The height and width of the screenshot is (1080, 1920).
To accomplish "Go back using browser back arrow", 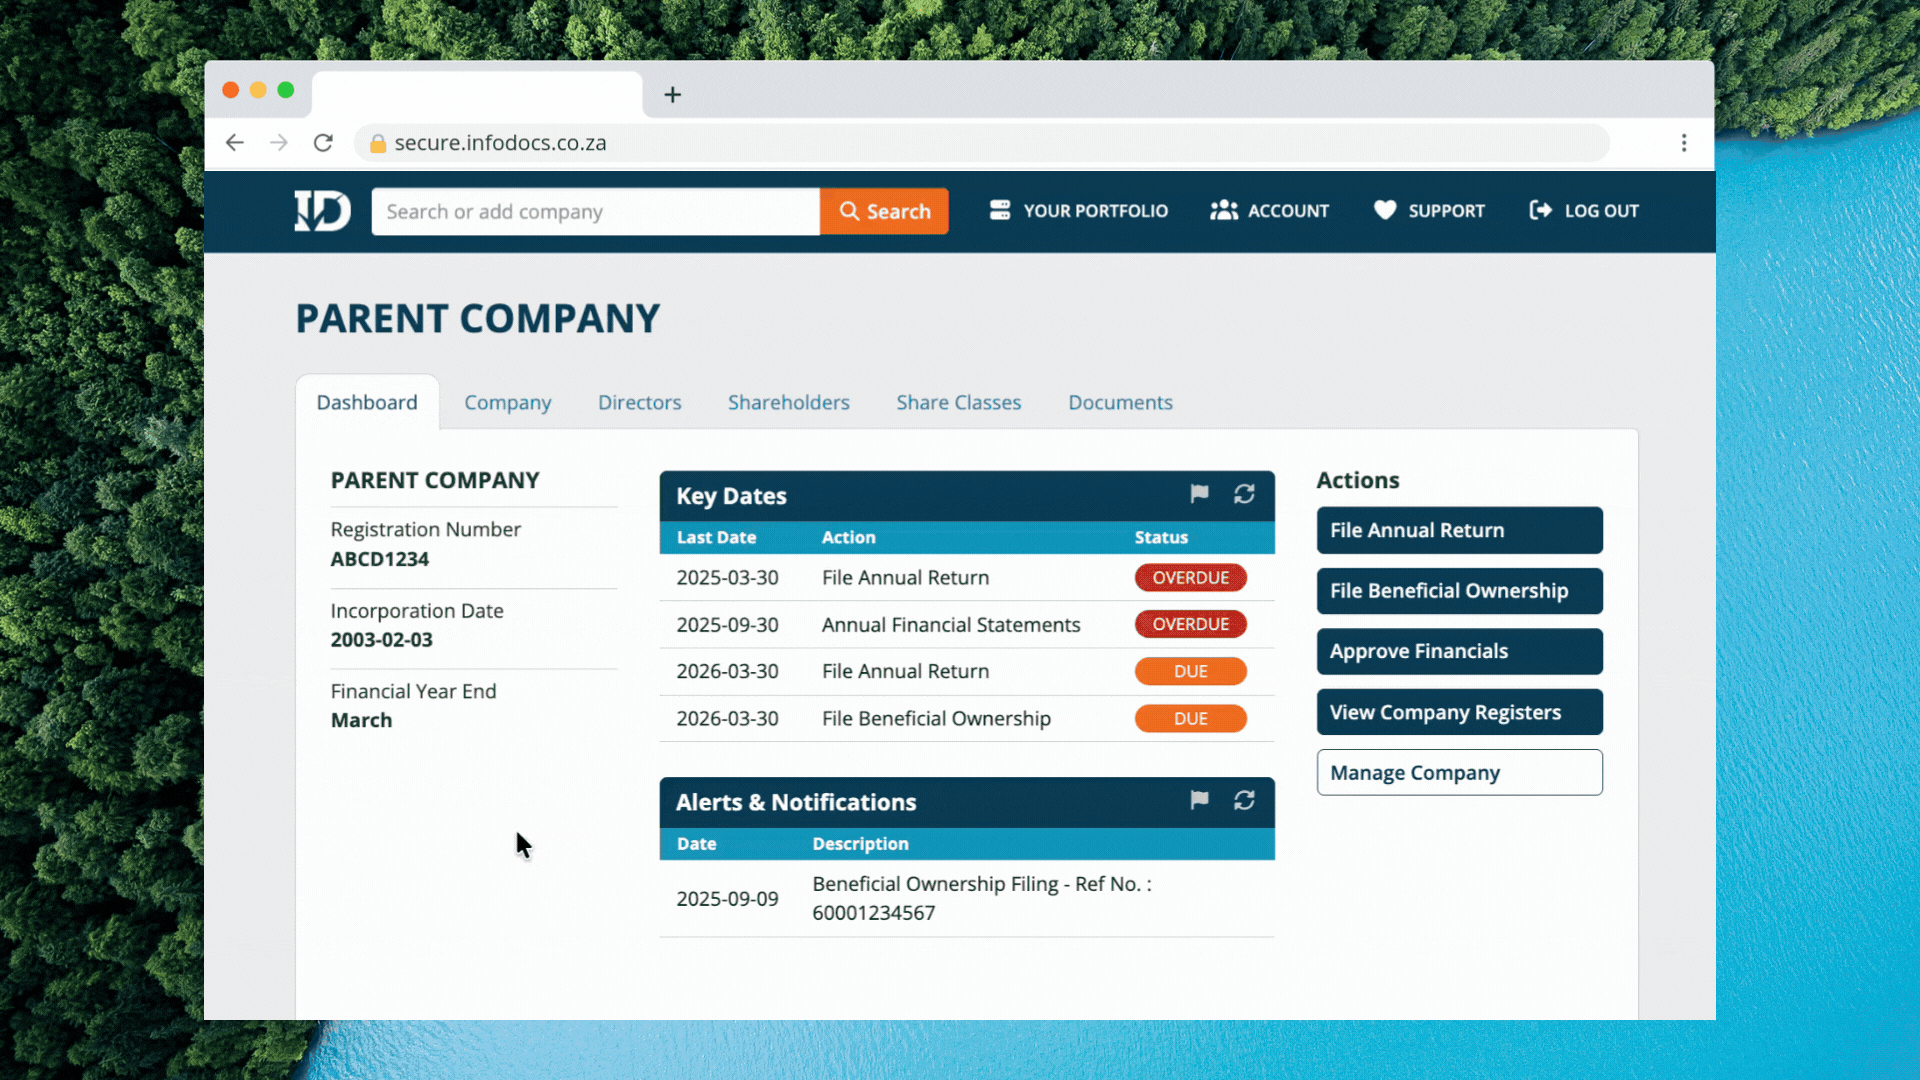I will (x=235, y=143).
